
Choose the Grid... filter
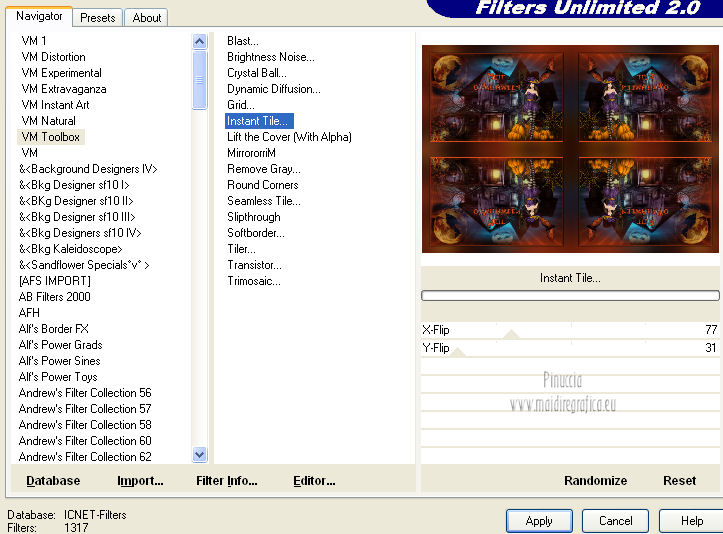tap(240, 105)
